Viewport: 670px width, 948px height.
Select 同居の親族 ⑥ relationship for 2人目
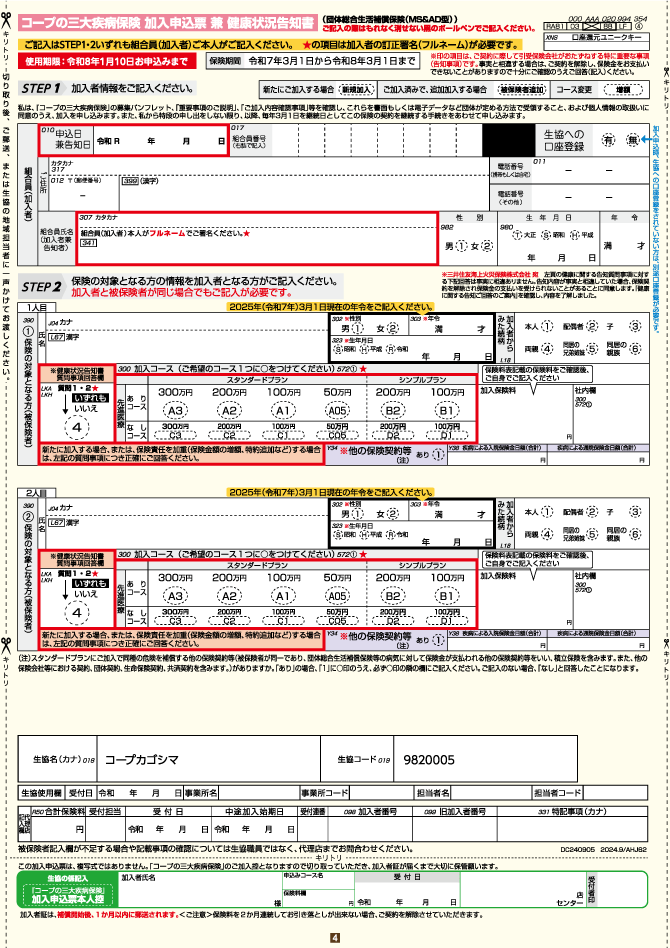(x=634, y=534)
